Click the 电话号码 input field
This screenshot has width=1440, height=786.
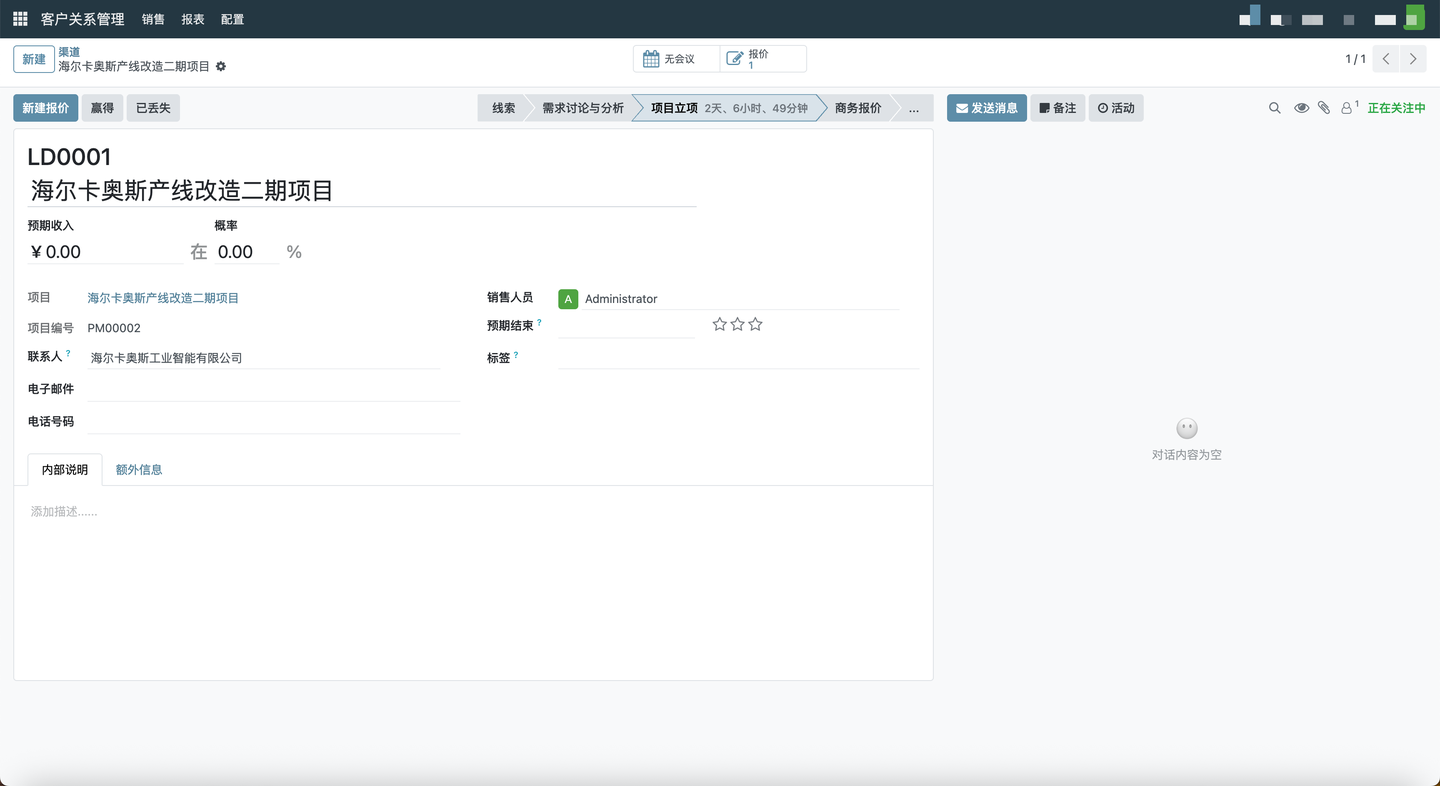tap(273, 421)
